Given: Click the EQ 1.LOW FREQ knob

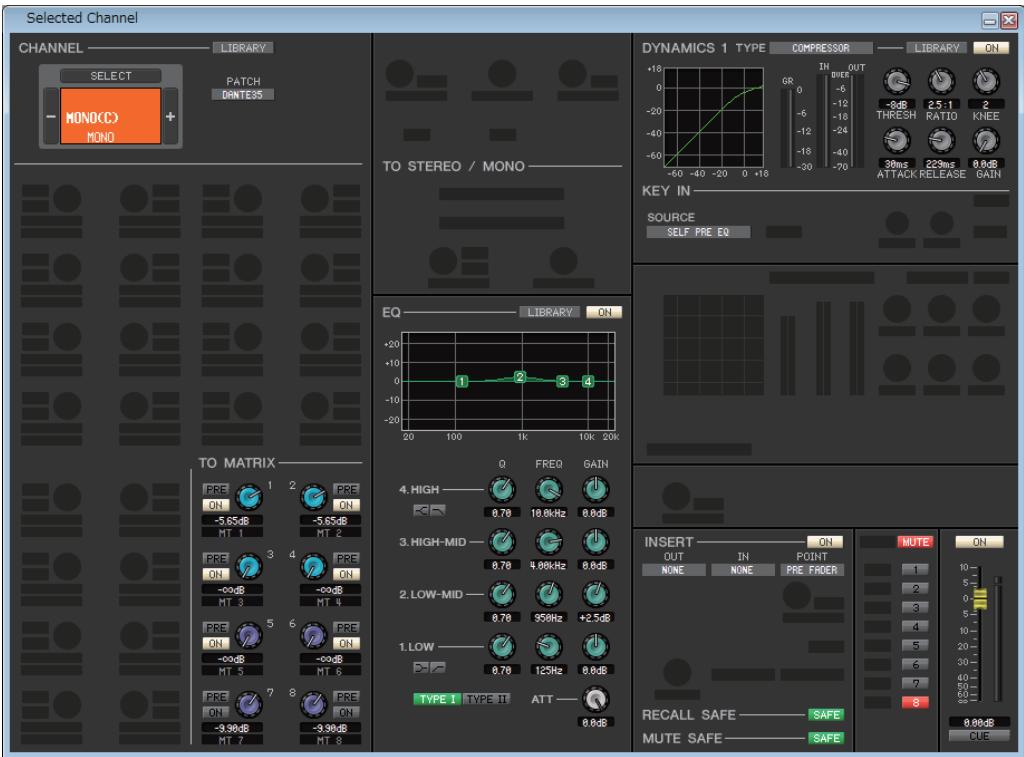Looking at the screenshot, I should [549, 646].
